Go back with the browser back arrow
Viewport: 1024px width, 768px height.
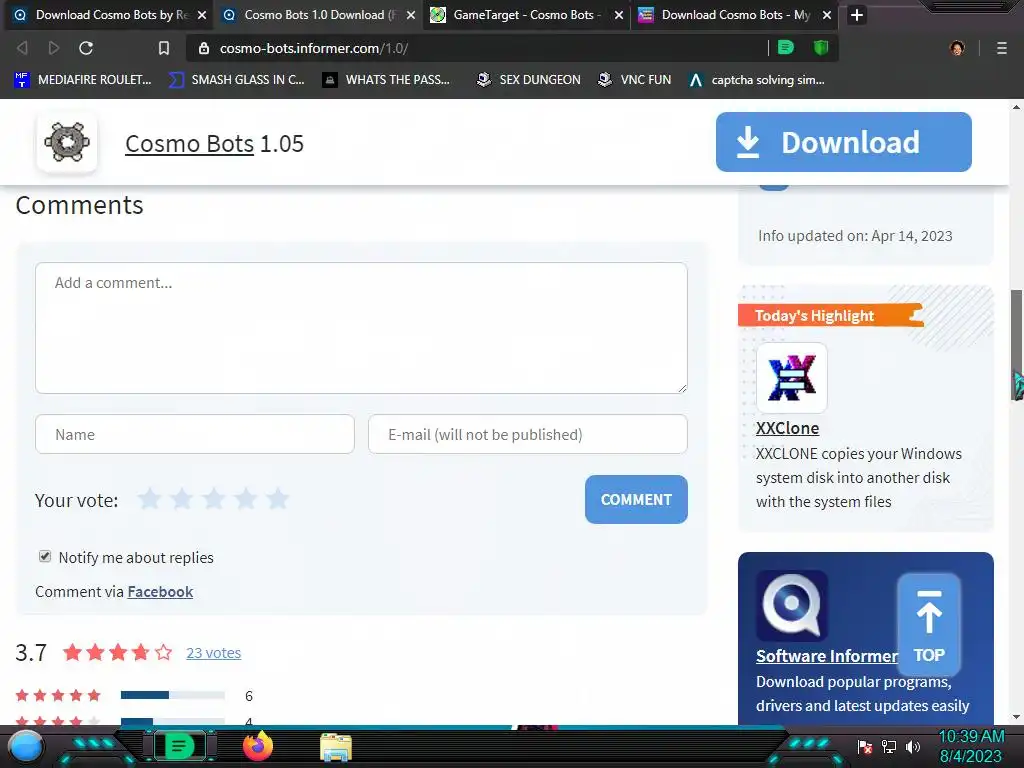(x=22, y=48)
